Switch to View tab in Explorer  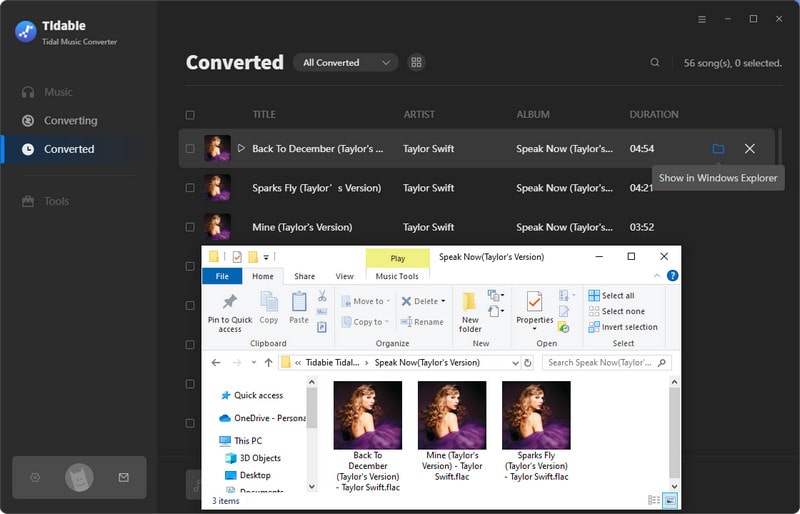coord(344,276)
